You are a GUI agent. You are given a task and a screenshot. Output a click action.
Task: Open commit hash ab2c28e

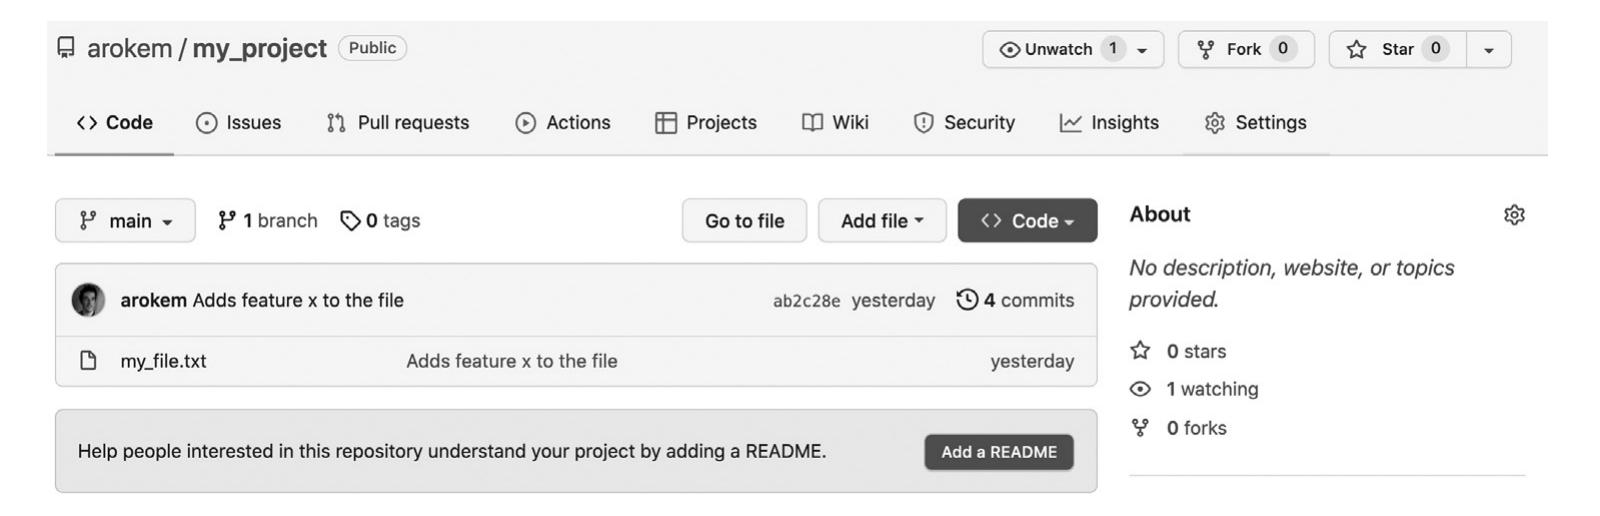click(806, 301)
